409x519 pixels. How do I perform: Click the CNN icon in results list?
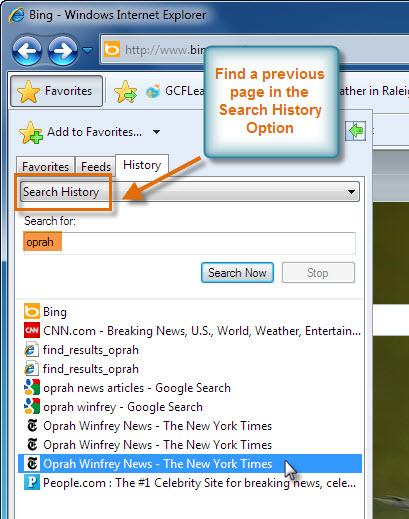pos(32,330)
